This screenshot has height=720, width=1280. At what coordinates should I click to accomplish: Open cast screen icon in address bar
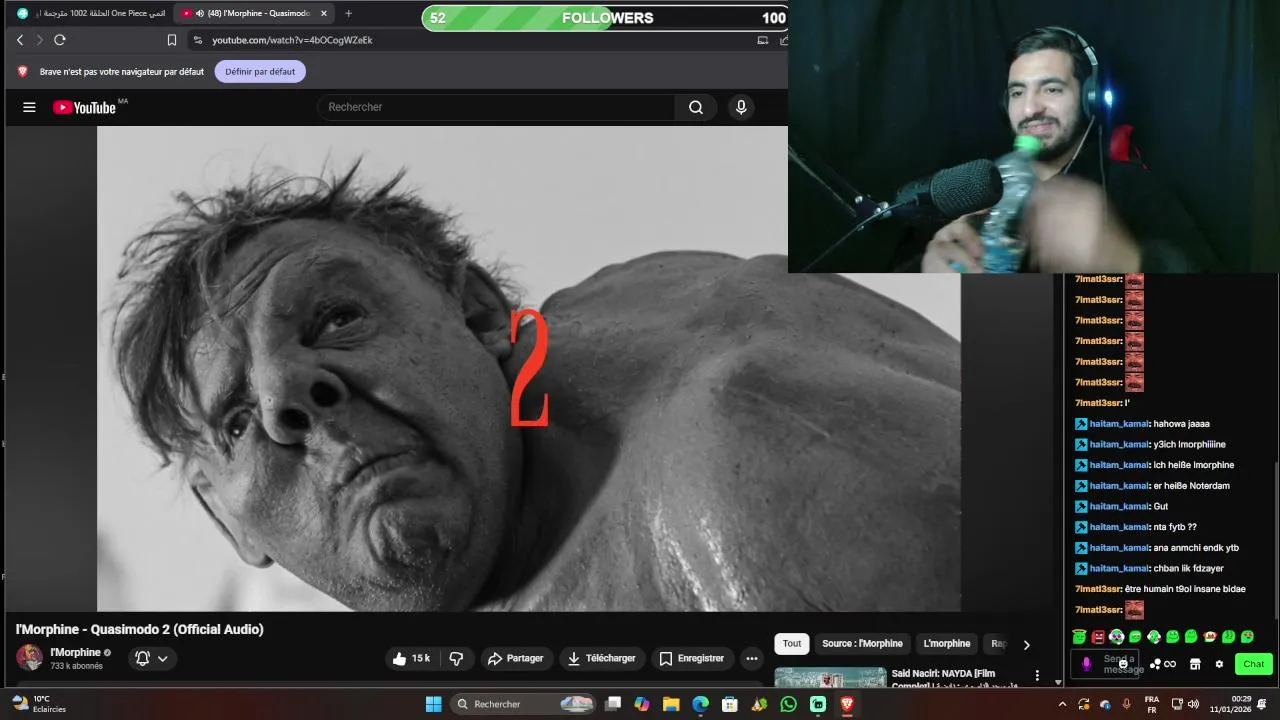pyautogui.click(x=762, y=40)
